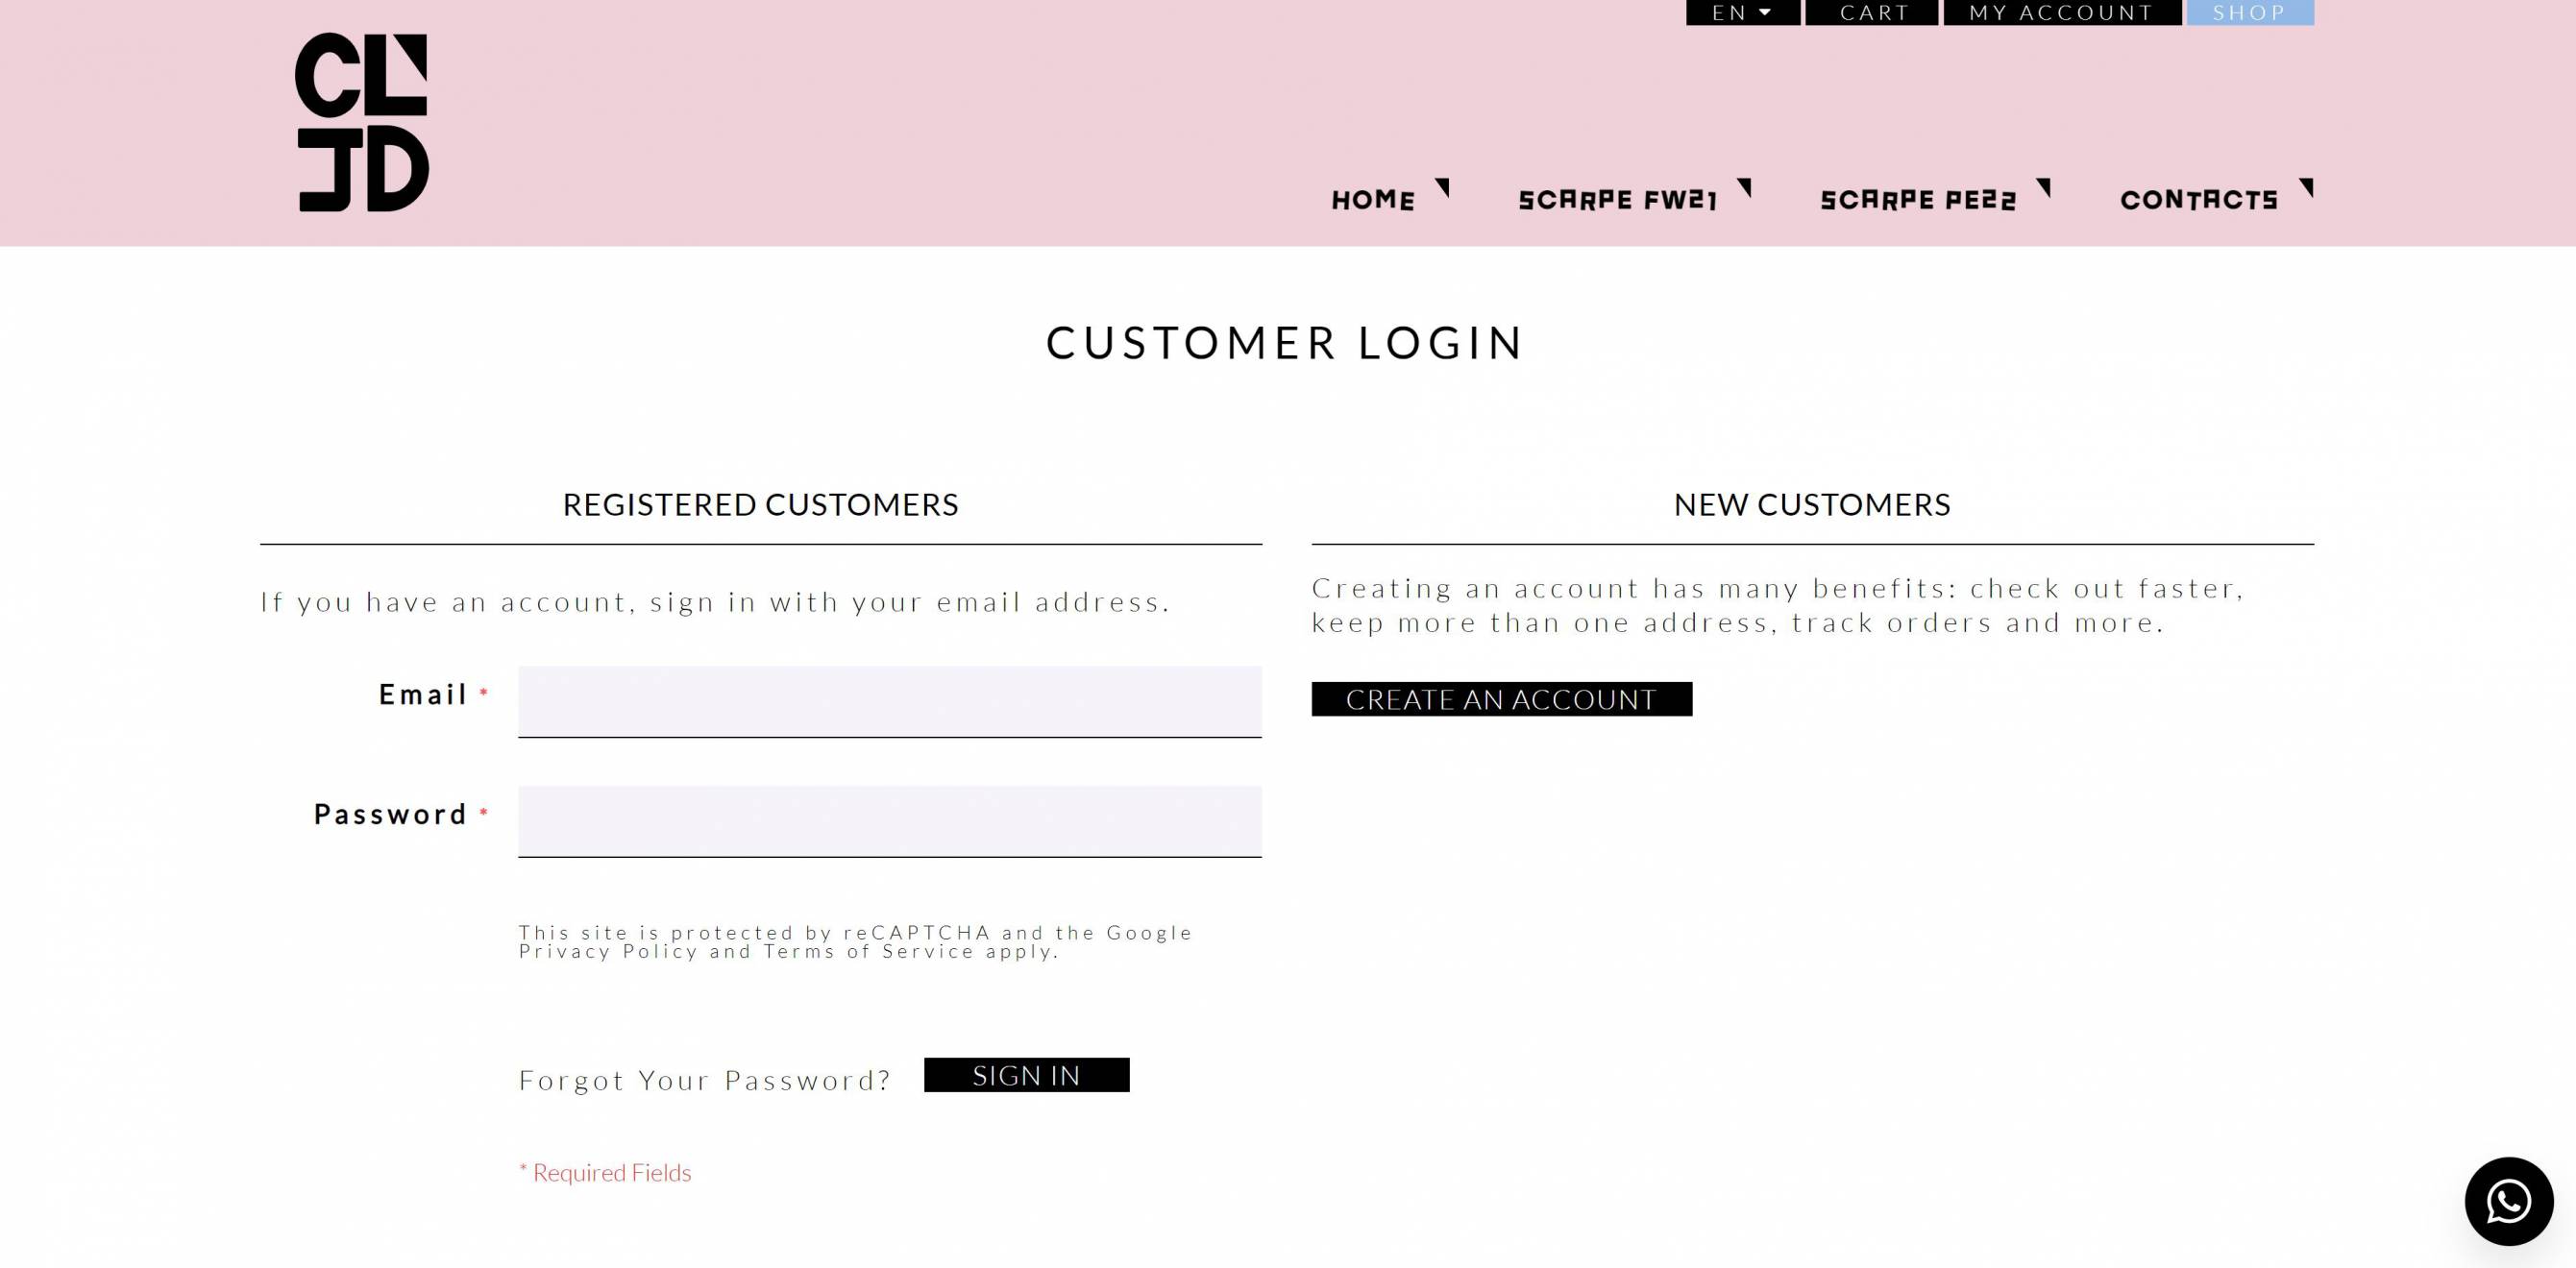Screen dimensions: 2576x1268
Task: Click the arrow next to CONTACTS
Action: [x=2306, y=187]
